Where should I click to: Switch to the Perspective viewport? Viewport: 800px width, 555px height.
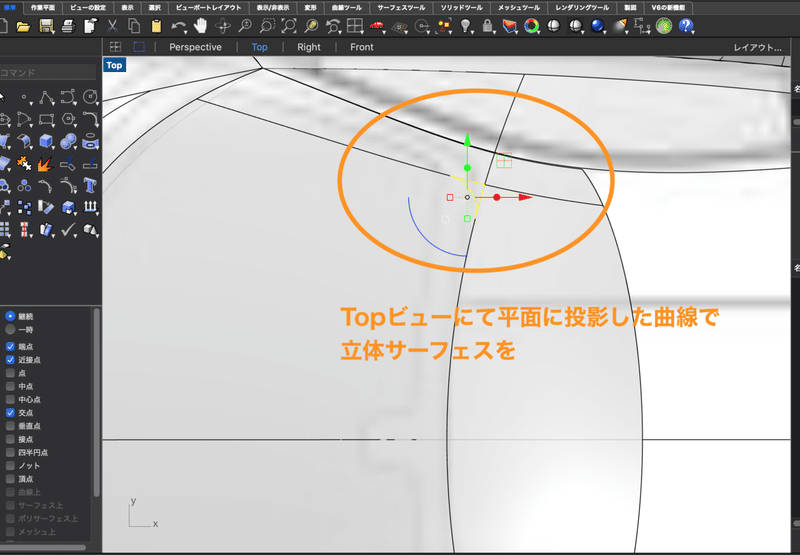coord(195,47)
